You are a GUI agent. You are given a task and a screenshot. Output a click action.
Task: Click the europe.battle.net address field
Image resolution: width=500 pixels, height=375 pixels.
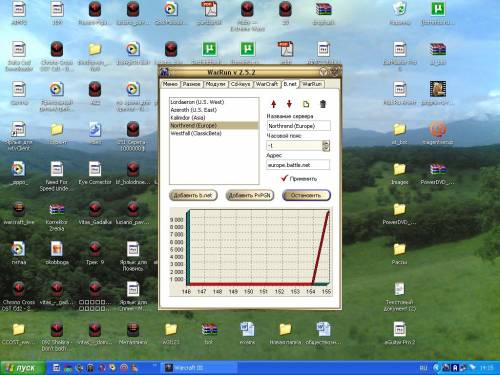point(298,165)
